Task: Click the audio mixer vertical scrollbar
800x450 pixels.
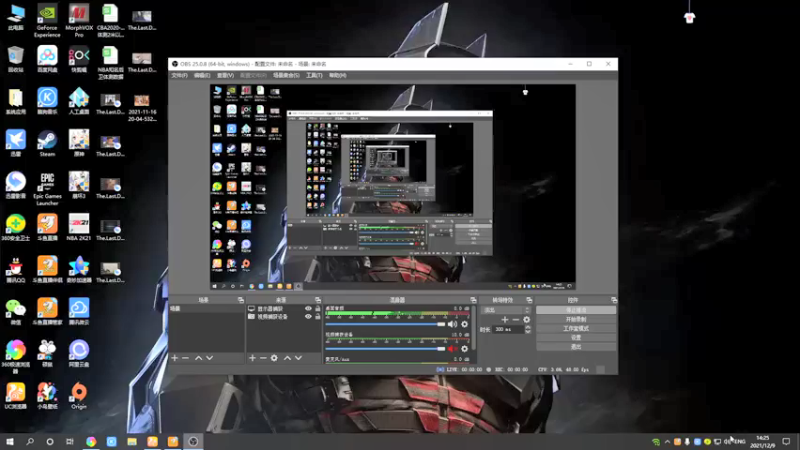Action: point(474,329)
